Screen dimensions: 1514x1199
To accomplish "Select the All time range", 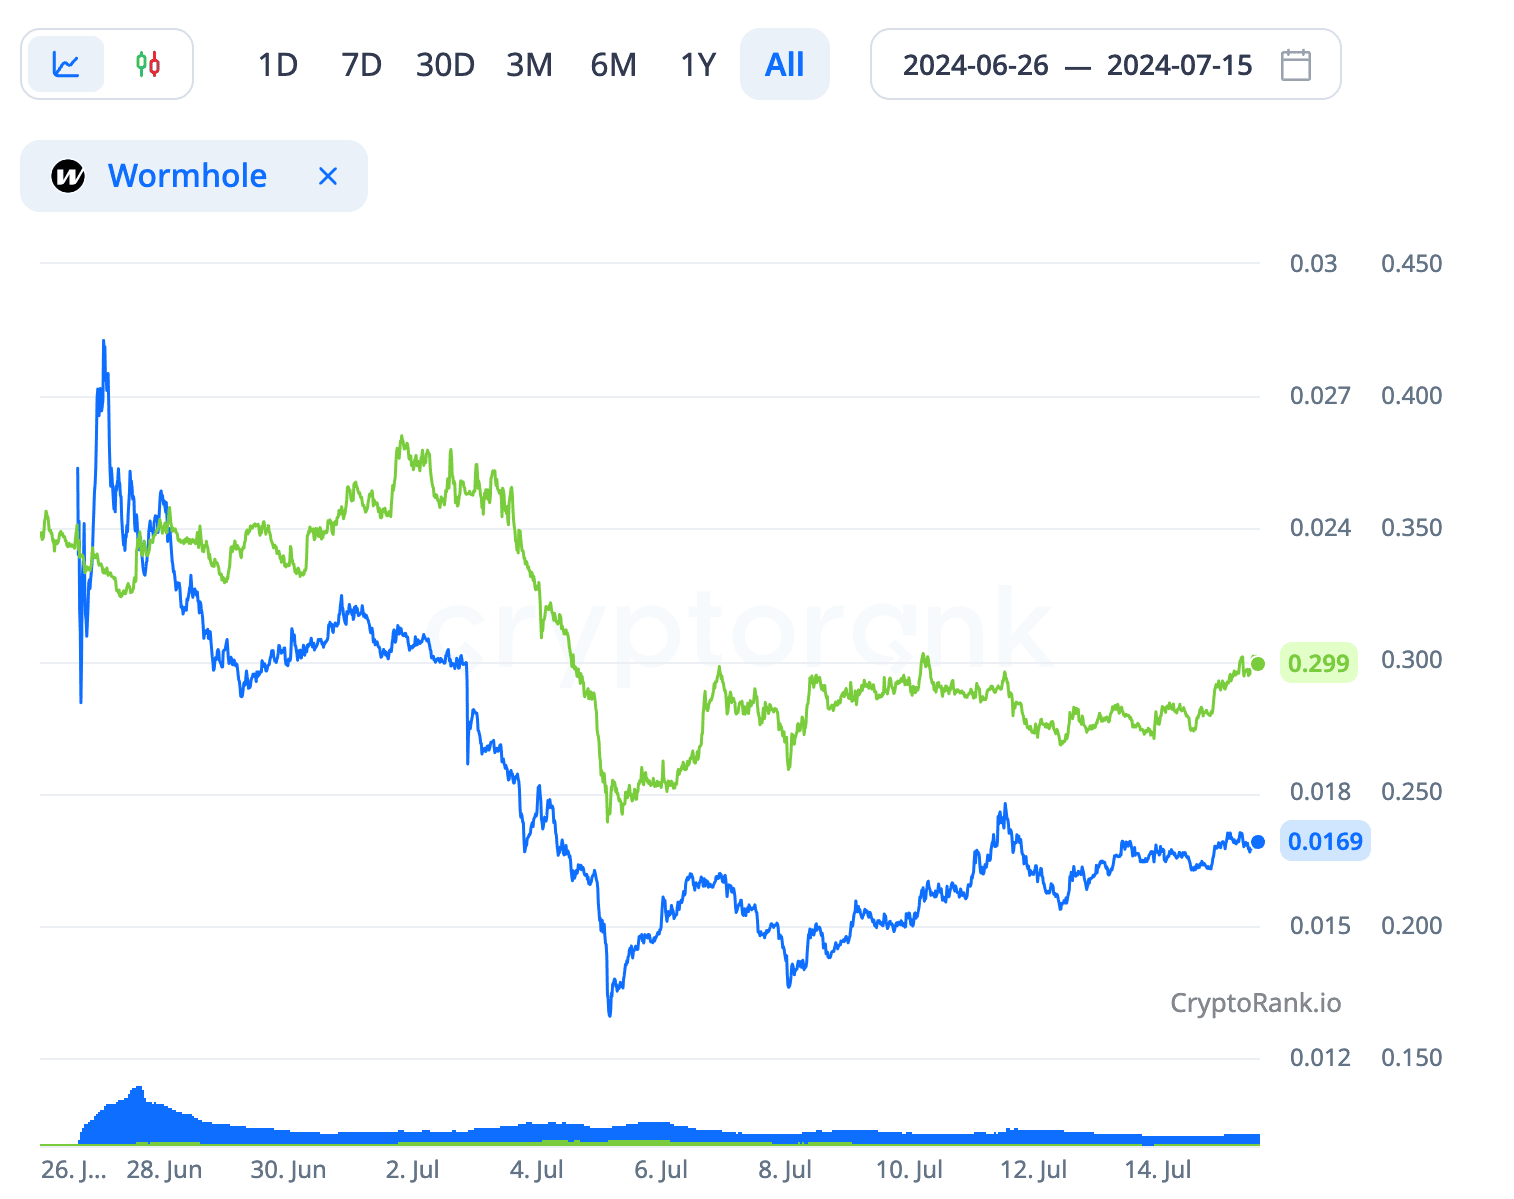I will (x=784, y=65).
